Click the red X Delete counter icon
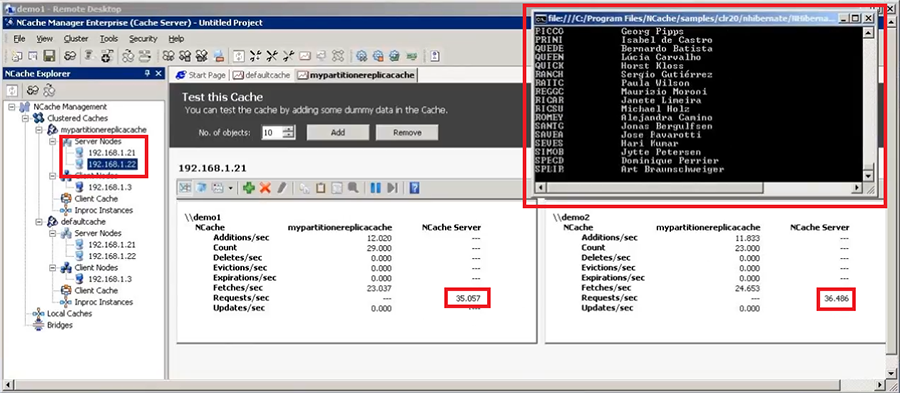This screenshot has width=900, height=393. pos(265,188)
